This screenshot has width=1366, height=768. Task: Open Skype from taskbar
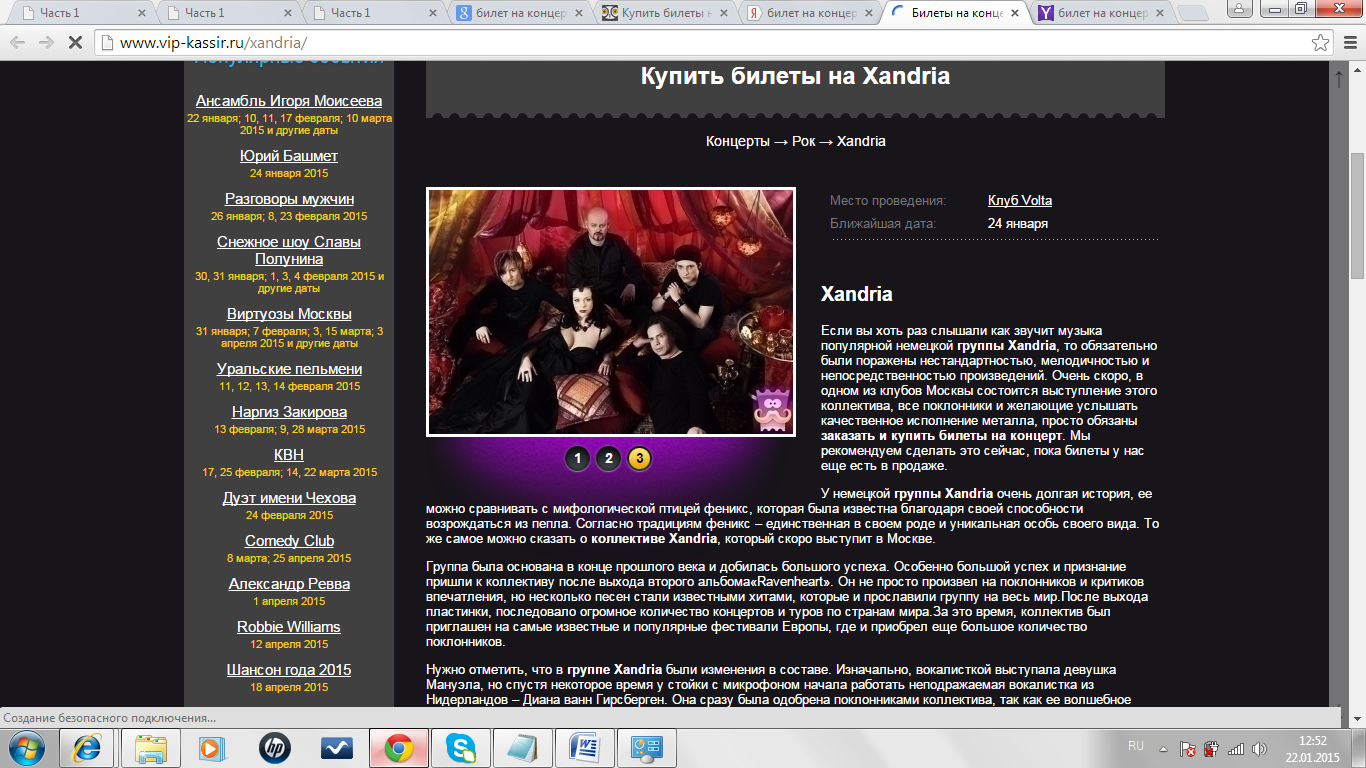pyautogui.click(x=461, y=748)
